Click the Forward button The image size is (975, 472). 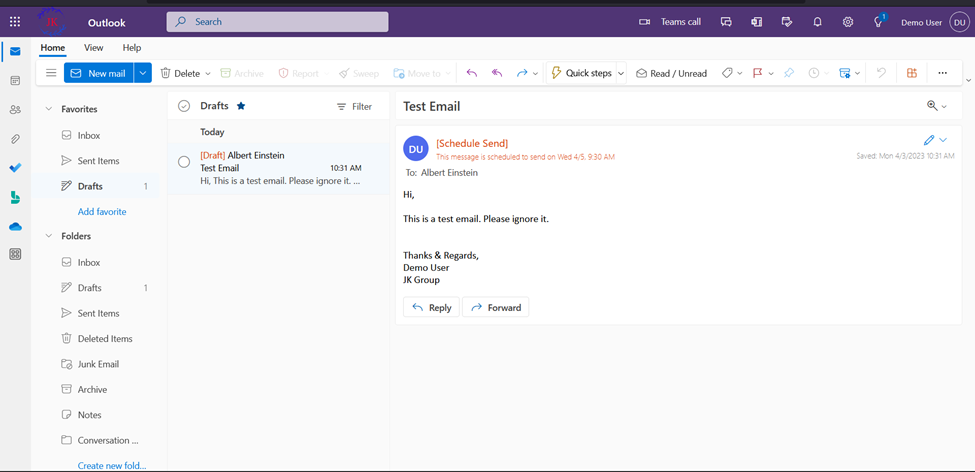tap(495, 307)
